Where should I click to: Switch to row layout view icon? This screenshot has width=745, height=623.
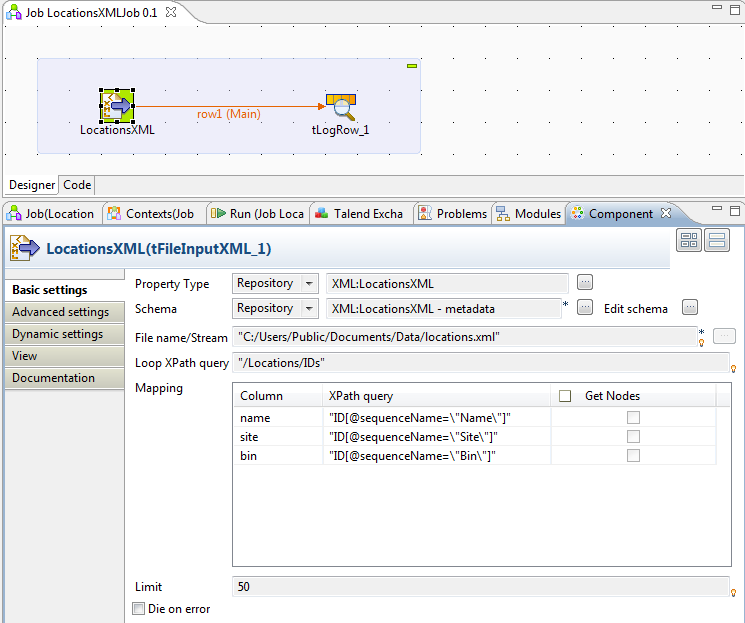point(717,240)
